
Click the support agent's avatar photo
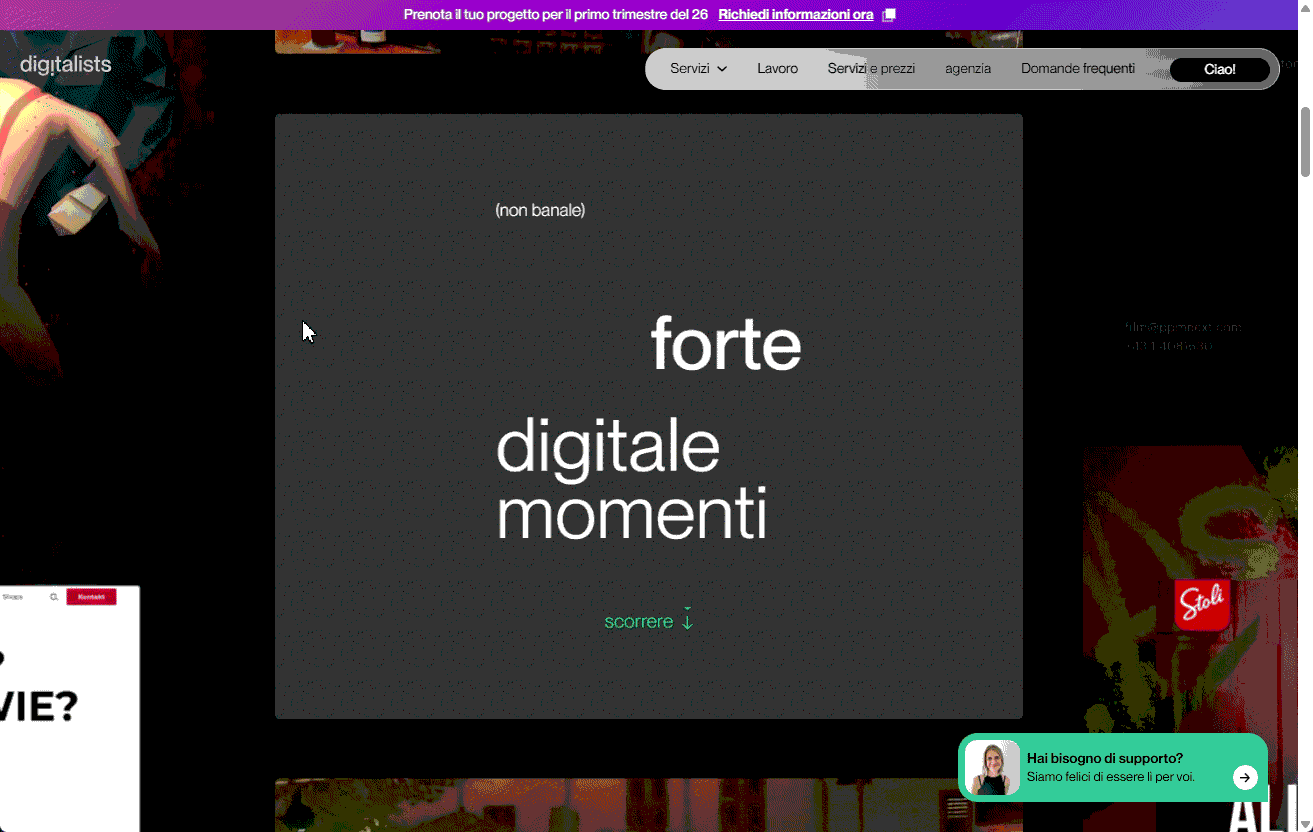[x=992, y=768]
